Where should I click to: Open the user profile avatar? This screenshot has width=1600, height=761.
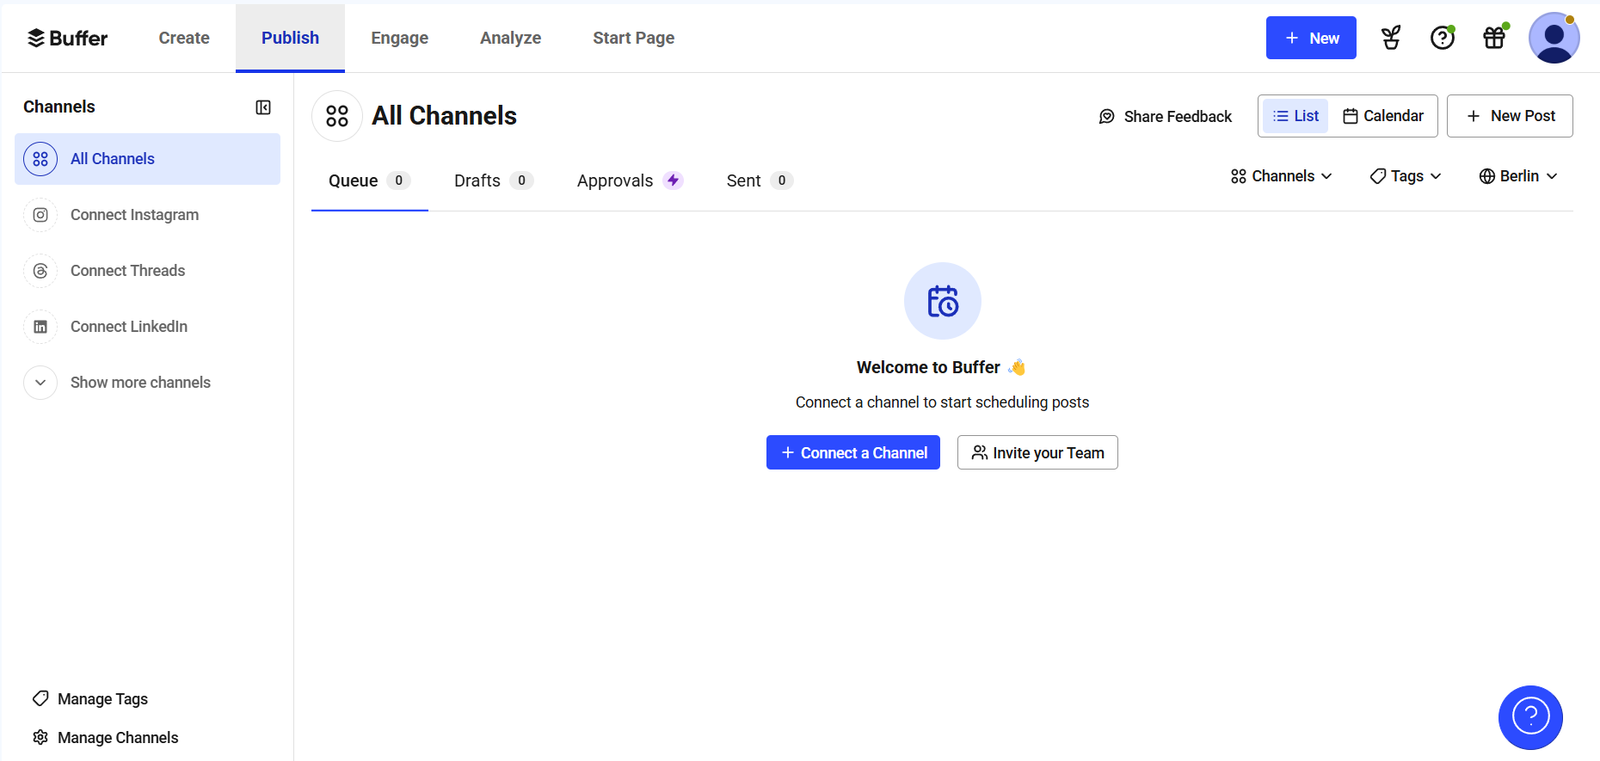click(x=1553, y=38)
